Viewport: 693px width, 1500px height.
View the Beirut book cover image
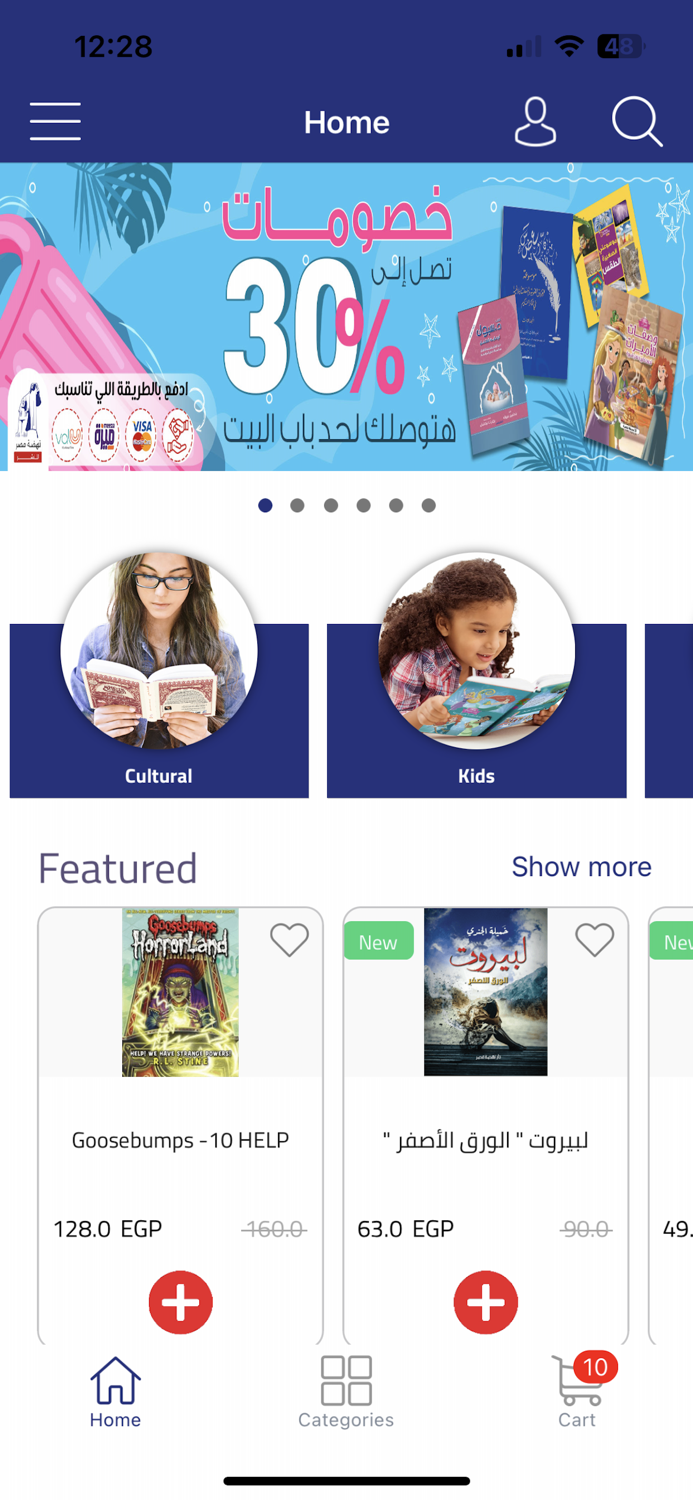click(486, 992)
